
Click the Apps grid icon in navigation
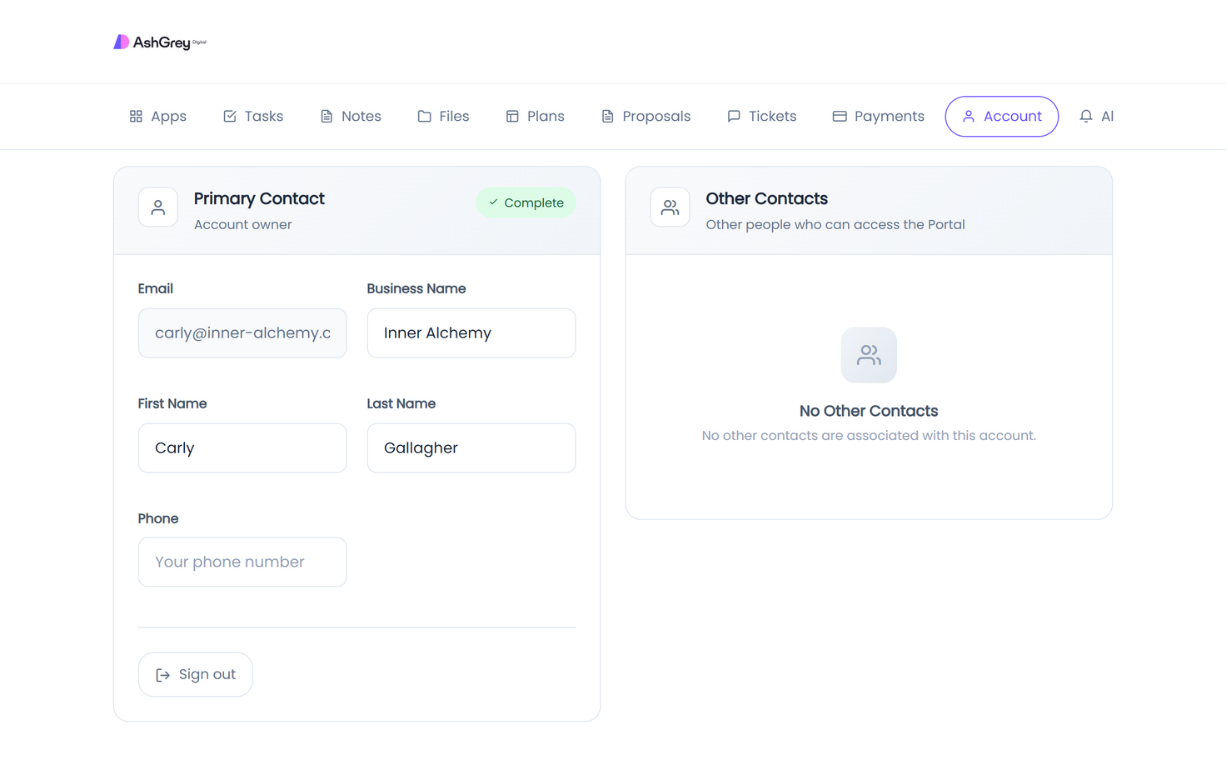coord(136,116)
